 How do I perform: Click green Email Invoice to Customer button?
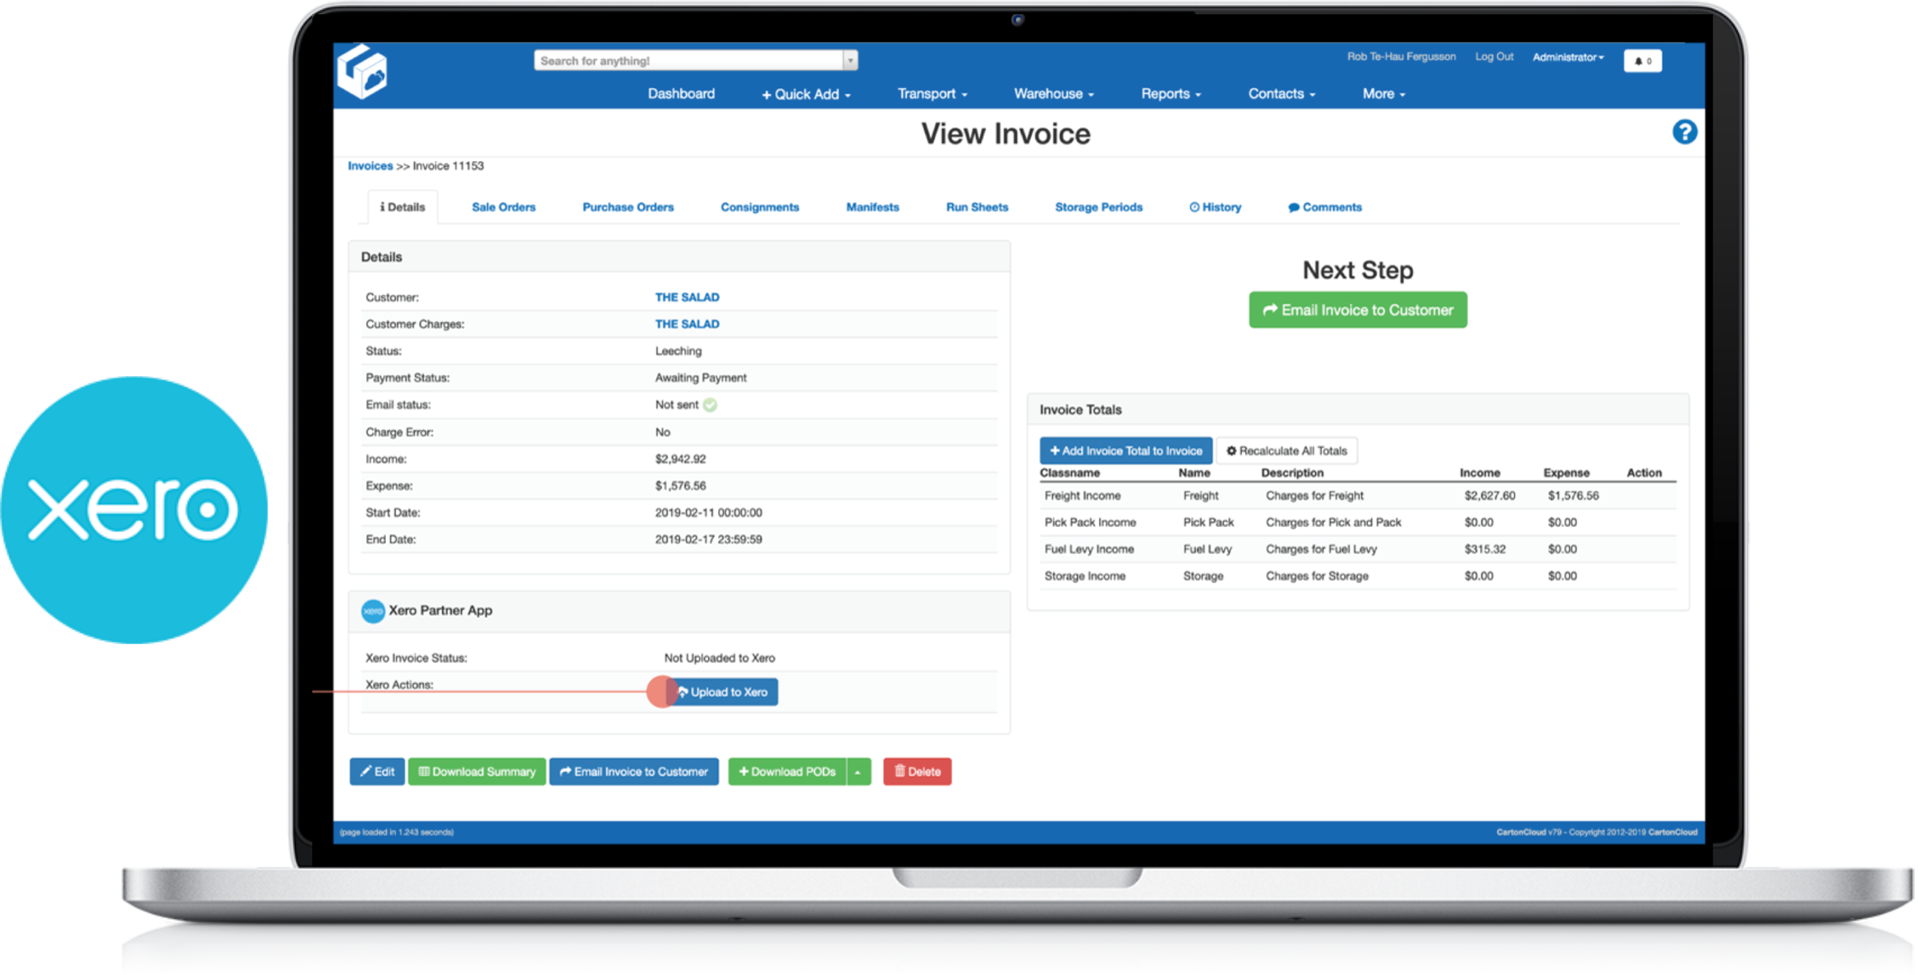tap(1357, 310)
